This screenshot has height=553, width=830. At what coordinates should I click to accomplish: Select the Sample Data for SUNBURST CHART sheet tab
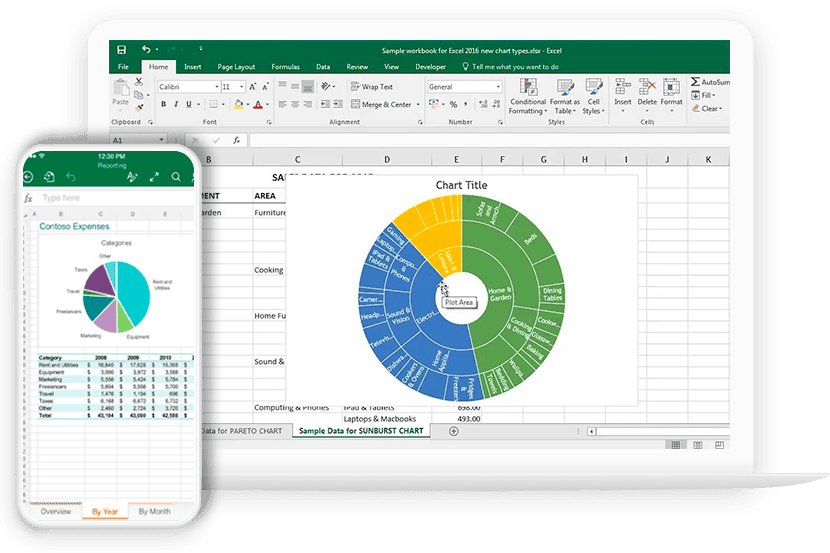[361, 431]
